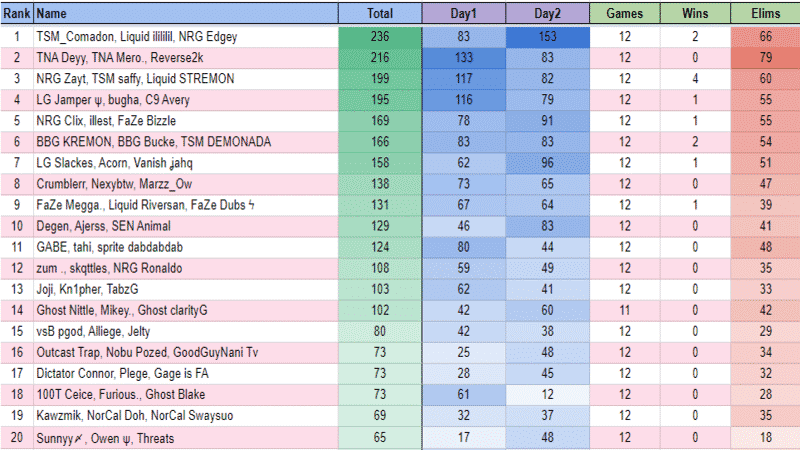Click Elims cell showing 60
Image resolution: width=800 pixels, height=450 pixels.
coord(765,79)
